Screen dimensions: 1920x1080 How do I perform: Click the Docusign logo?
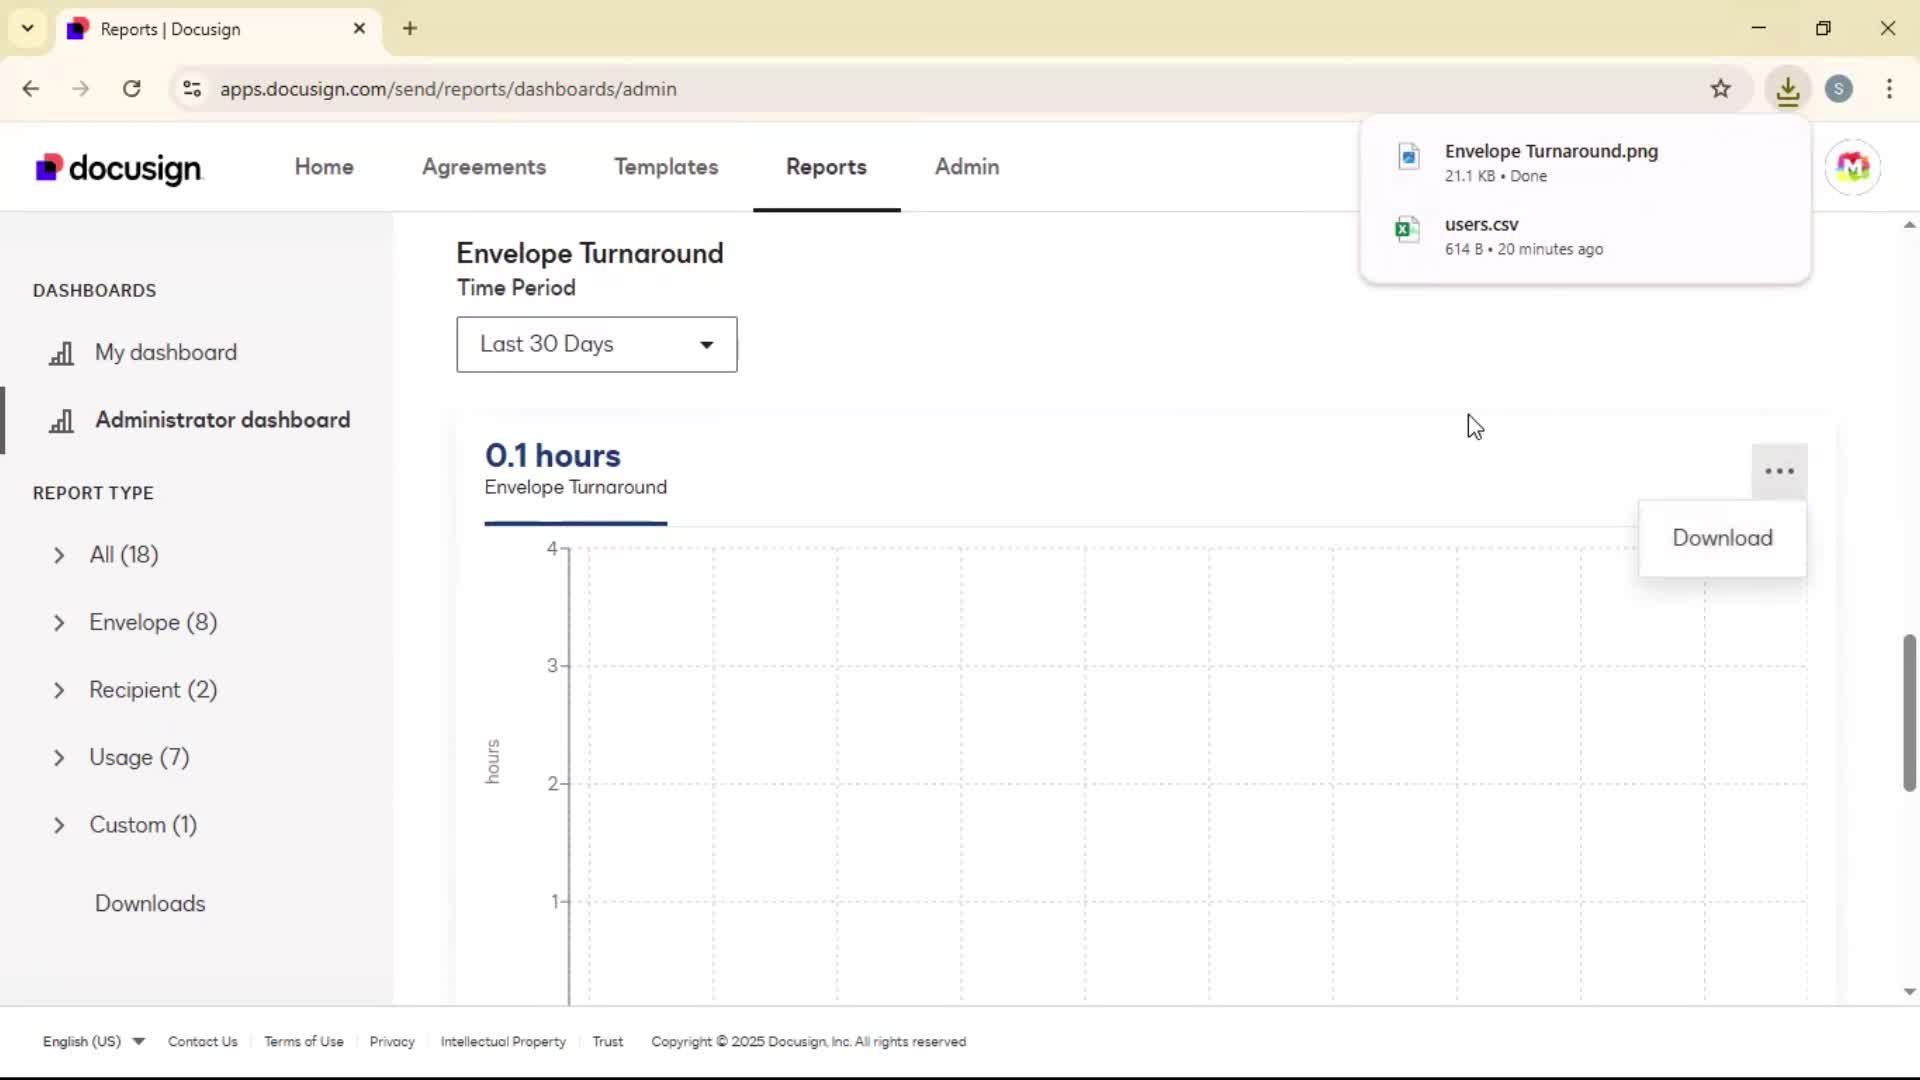pyautogui.click(x=118, y=168)
